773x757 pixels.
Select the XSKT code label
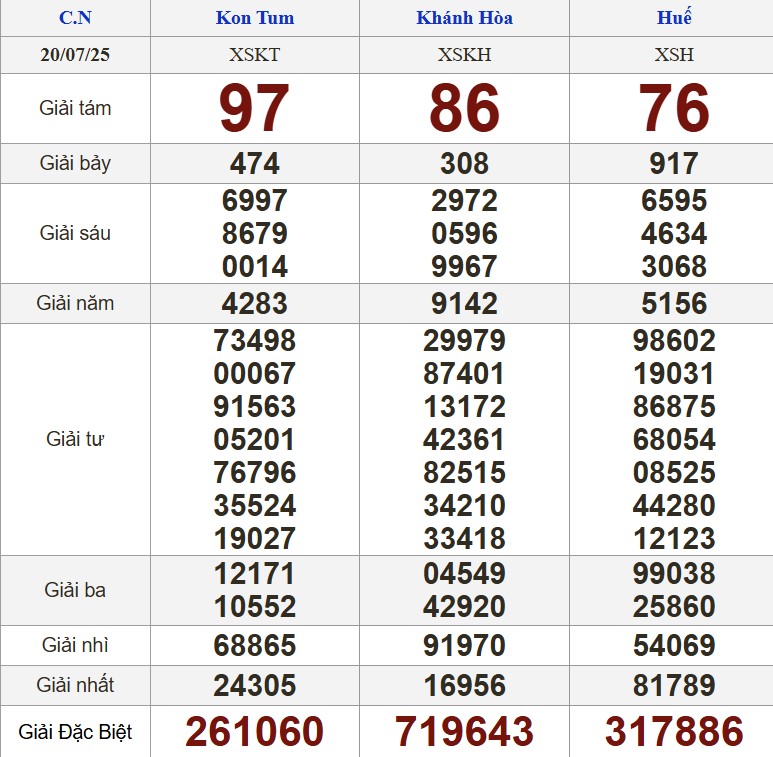click(254, 55)
